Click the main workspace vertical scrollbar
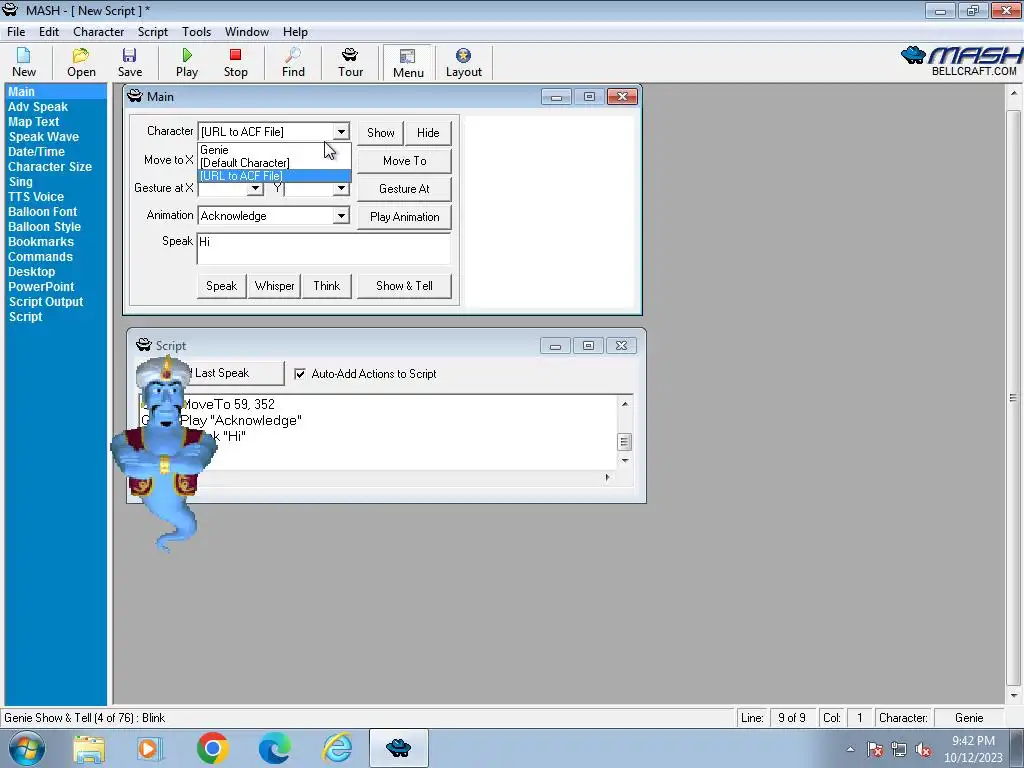Image resolution: width=1024 pixels, height=768 pixels. pyautogui.click(x=1014, y=398)
